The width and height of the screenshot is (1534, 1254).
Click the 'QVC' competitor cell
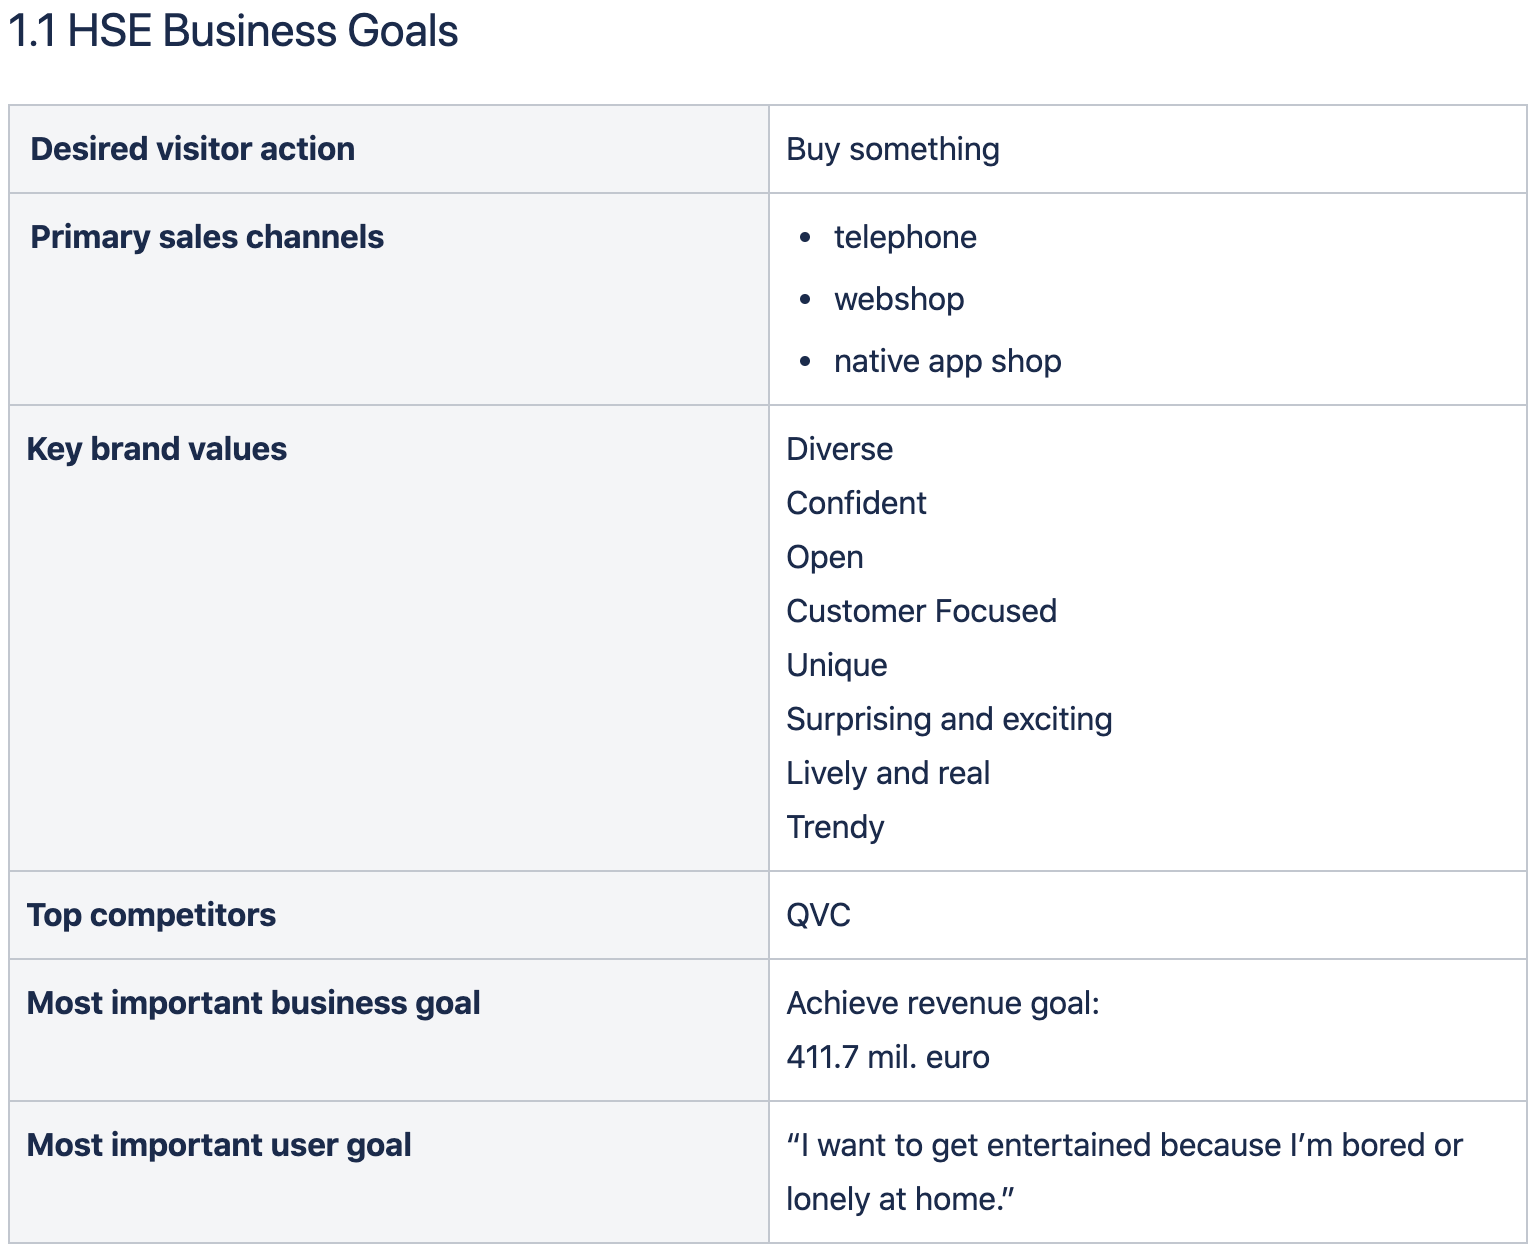pyautogui.click(x=818, y=915)
